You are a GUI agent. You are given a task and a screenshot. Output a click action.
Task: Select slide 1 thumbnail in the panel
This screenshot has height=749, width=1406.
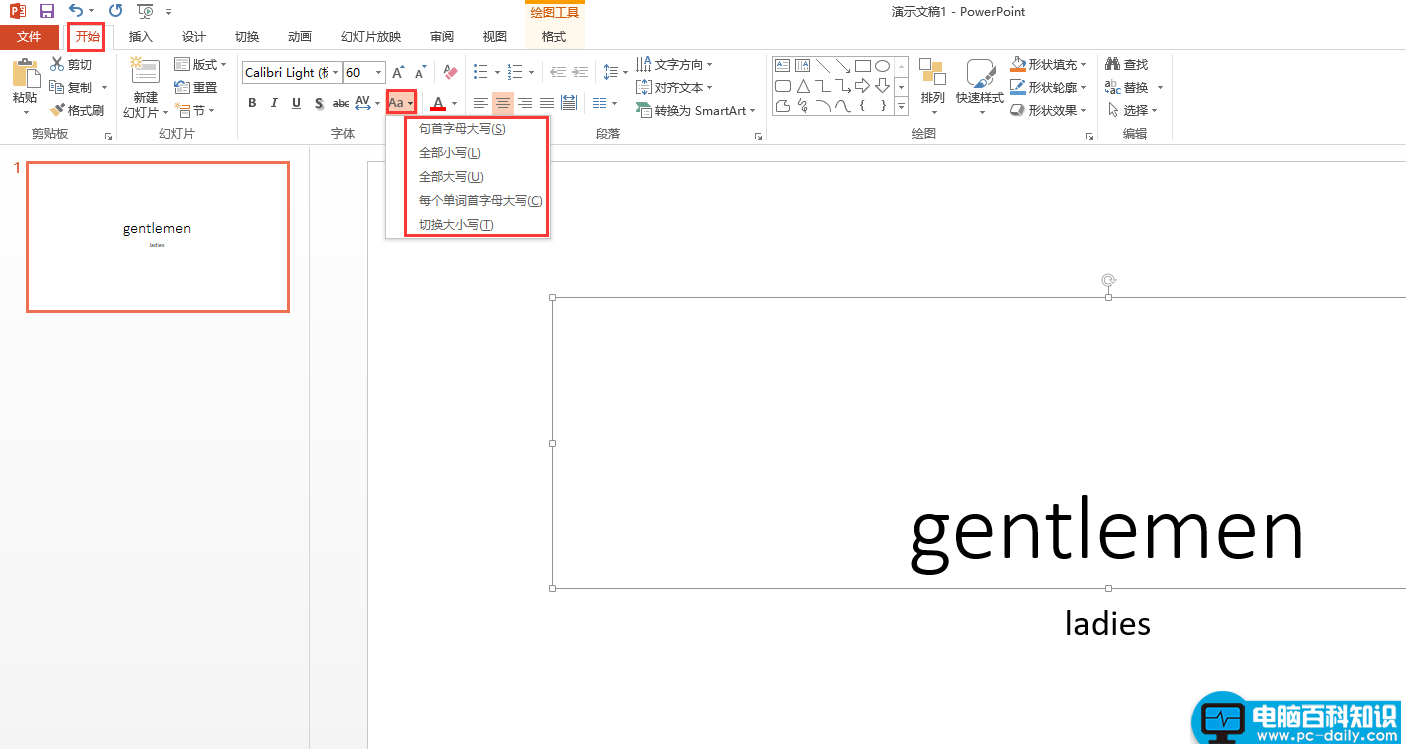[x=158, y=237]
